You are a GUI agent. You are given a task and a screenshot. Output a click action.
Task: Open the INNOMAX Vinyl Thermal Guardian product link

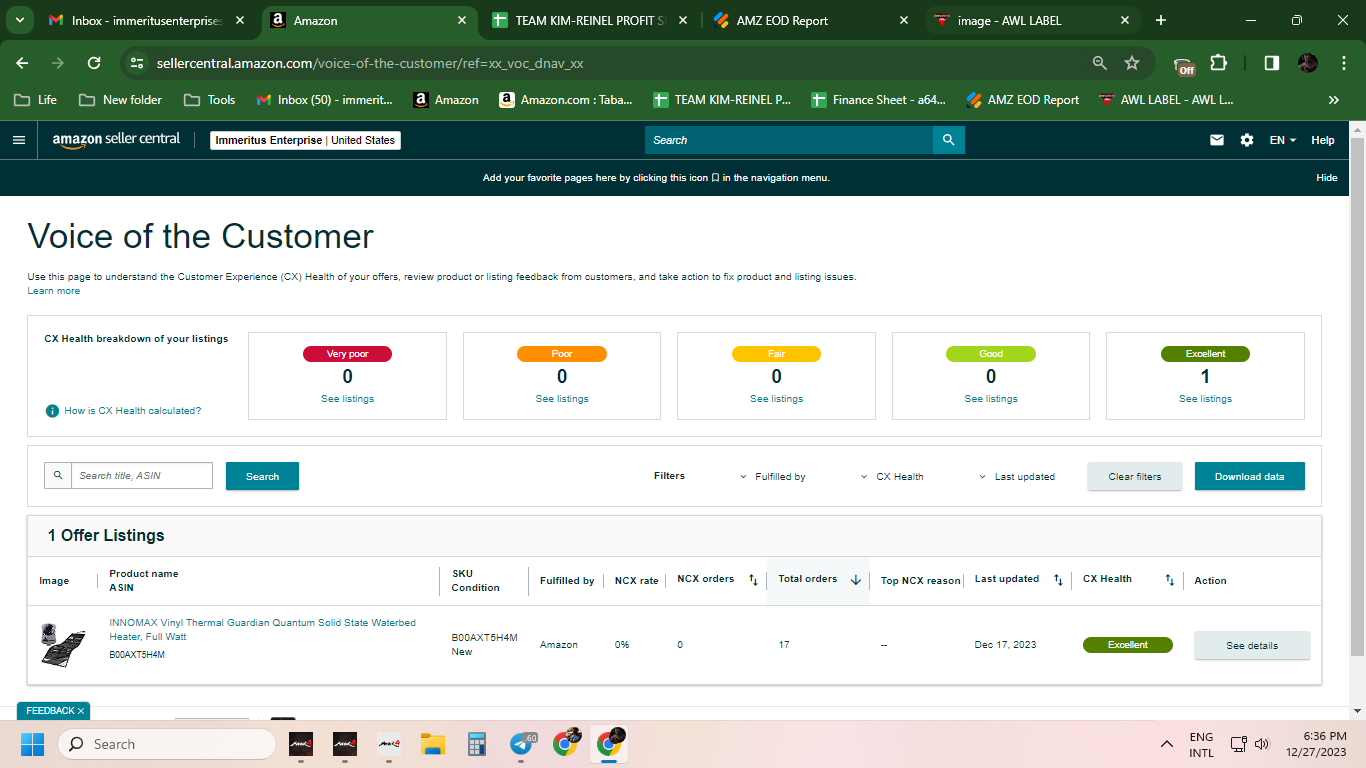point(263,629)
